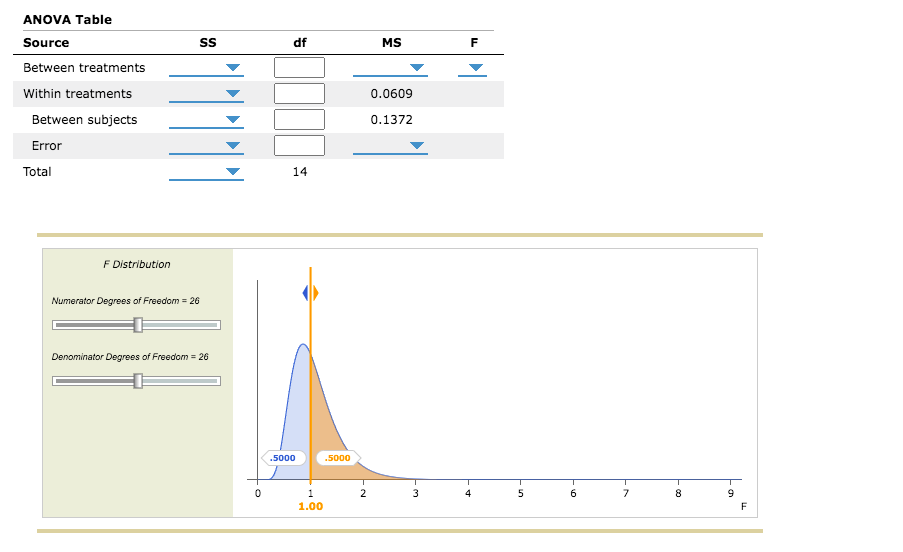Click 'Numerator Degrees of Freedom = 26' label
Screen dimensions: 903x552
(126, 301)
